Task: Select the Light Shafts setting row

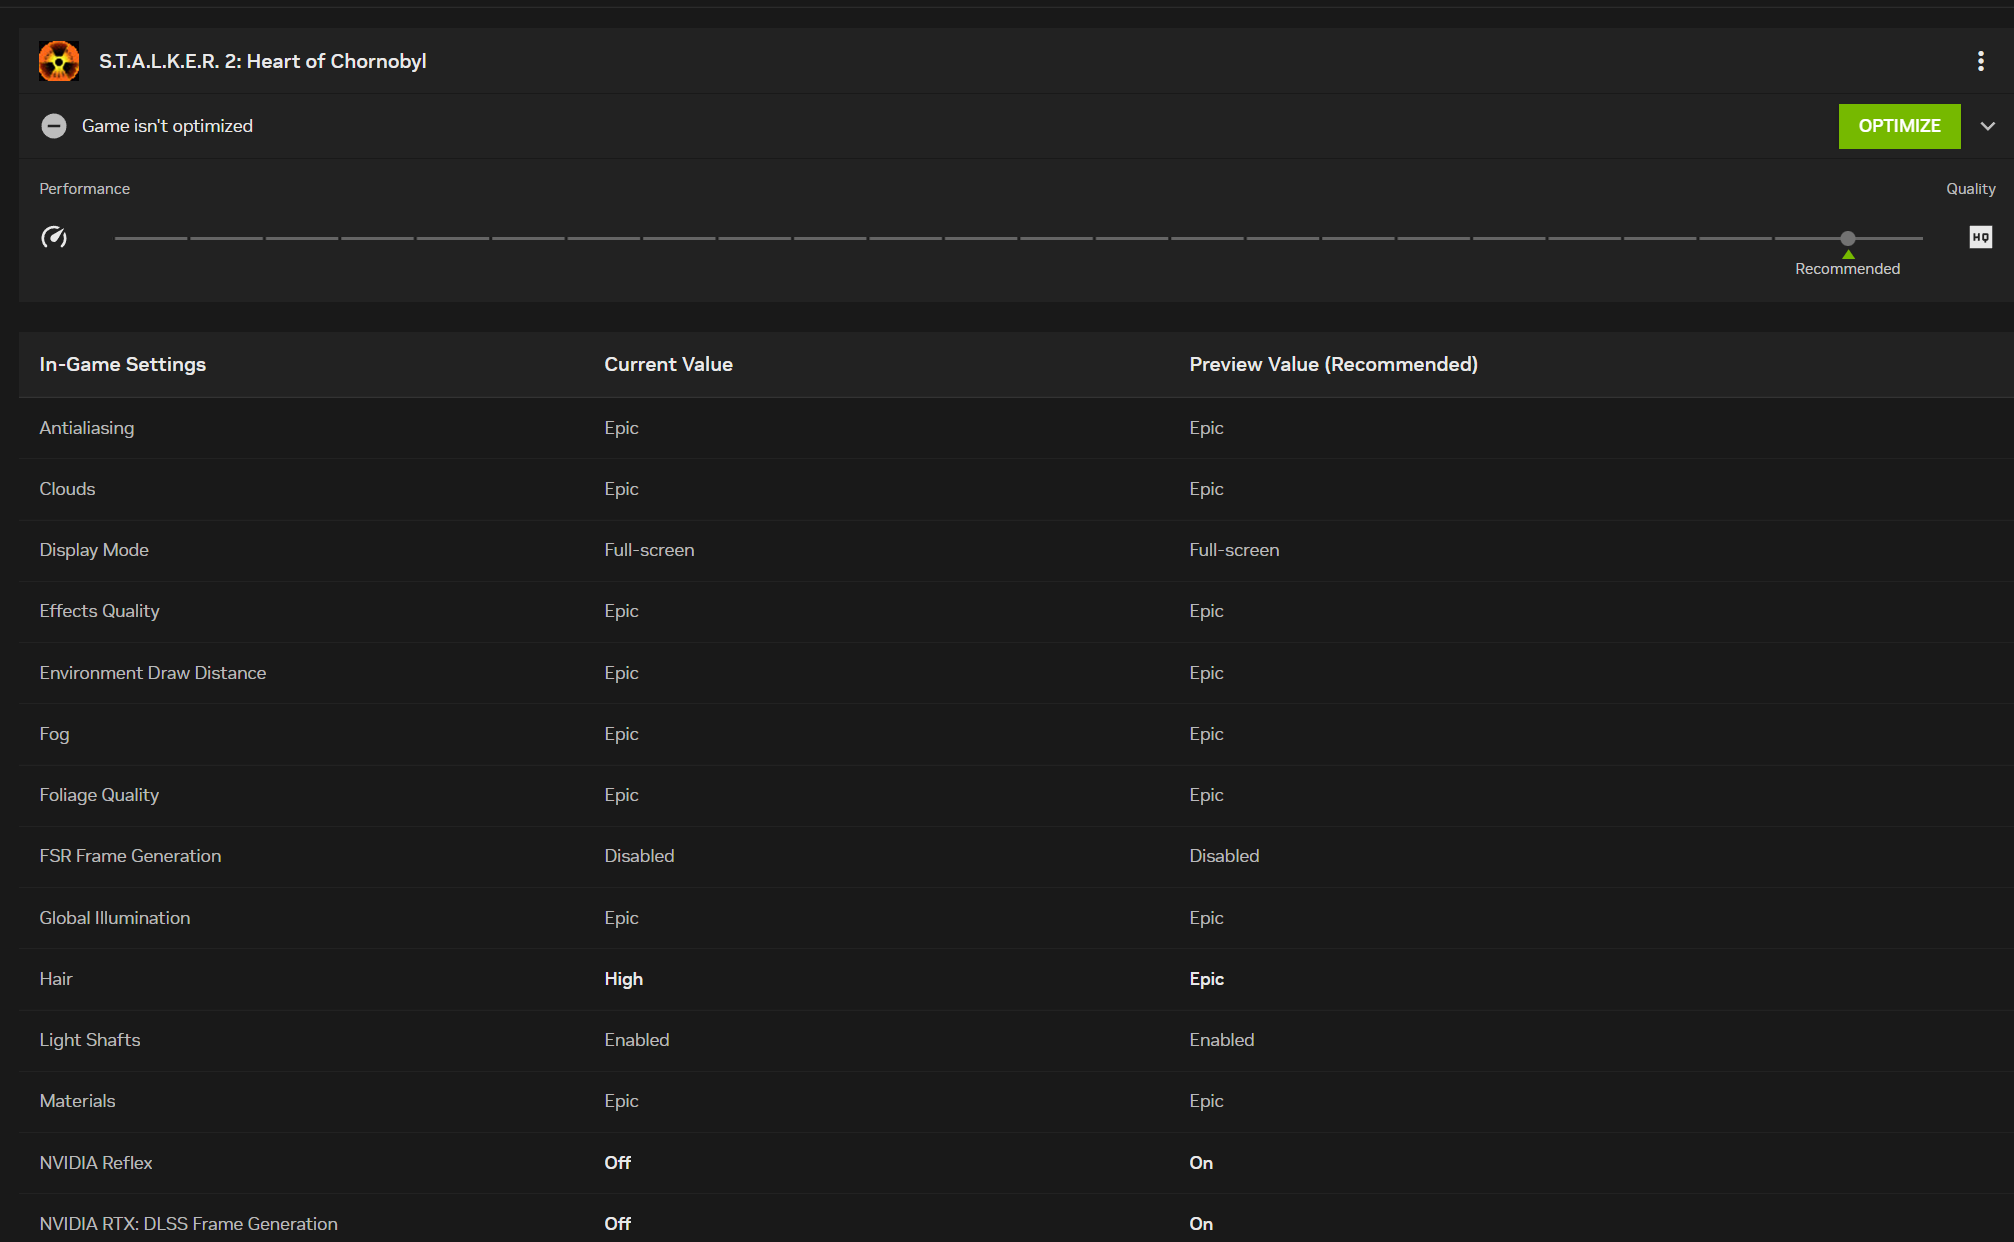Action: (x=1016, y=1040)
